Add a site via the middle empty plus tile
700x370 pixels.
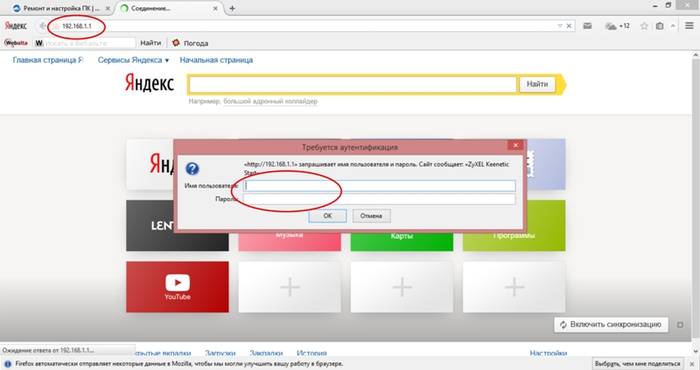[x=402, y=287]
